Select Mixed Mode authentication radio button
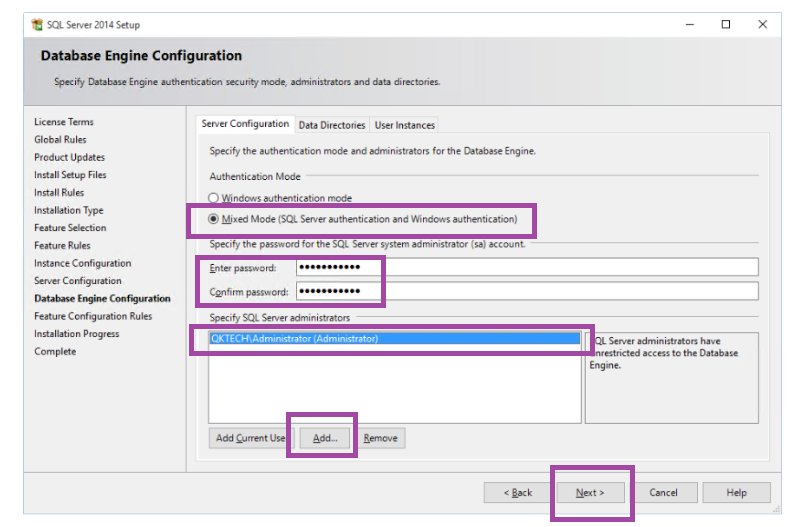Viewport: 792px width, 527px height. 213,219
